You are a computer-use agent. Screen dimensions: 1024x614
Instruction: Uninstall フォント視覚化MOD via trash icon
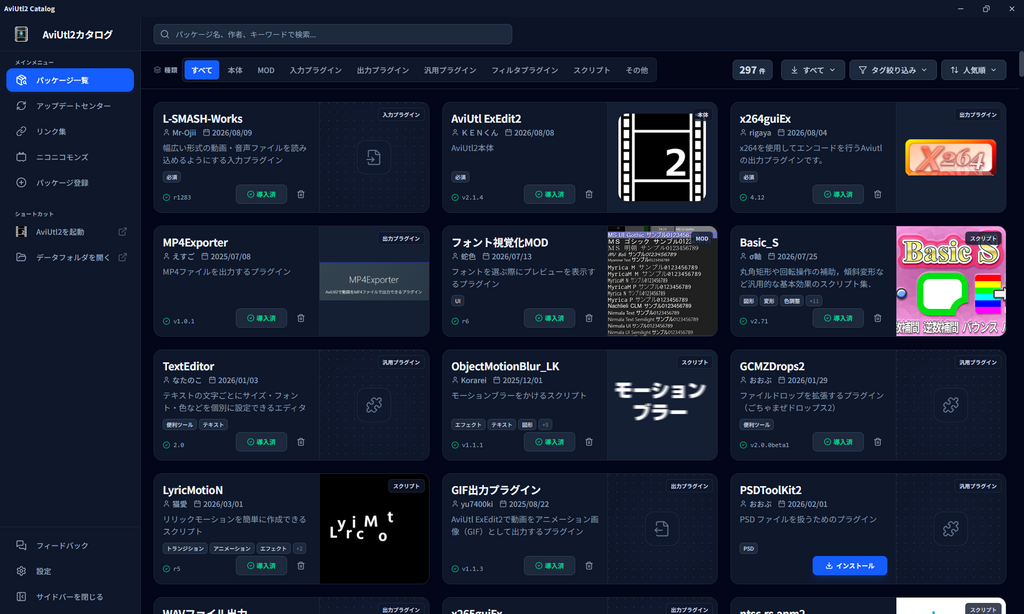coord(589,318)
